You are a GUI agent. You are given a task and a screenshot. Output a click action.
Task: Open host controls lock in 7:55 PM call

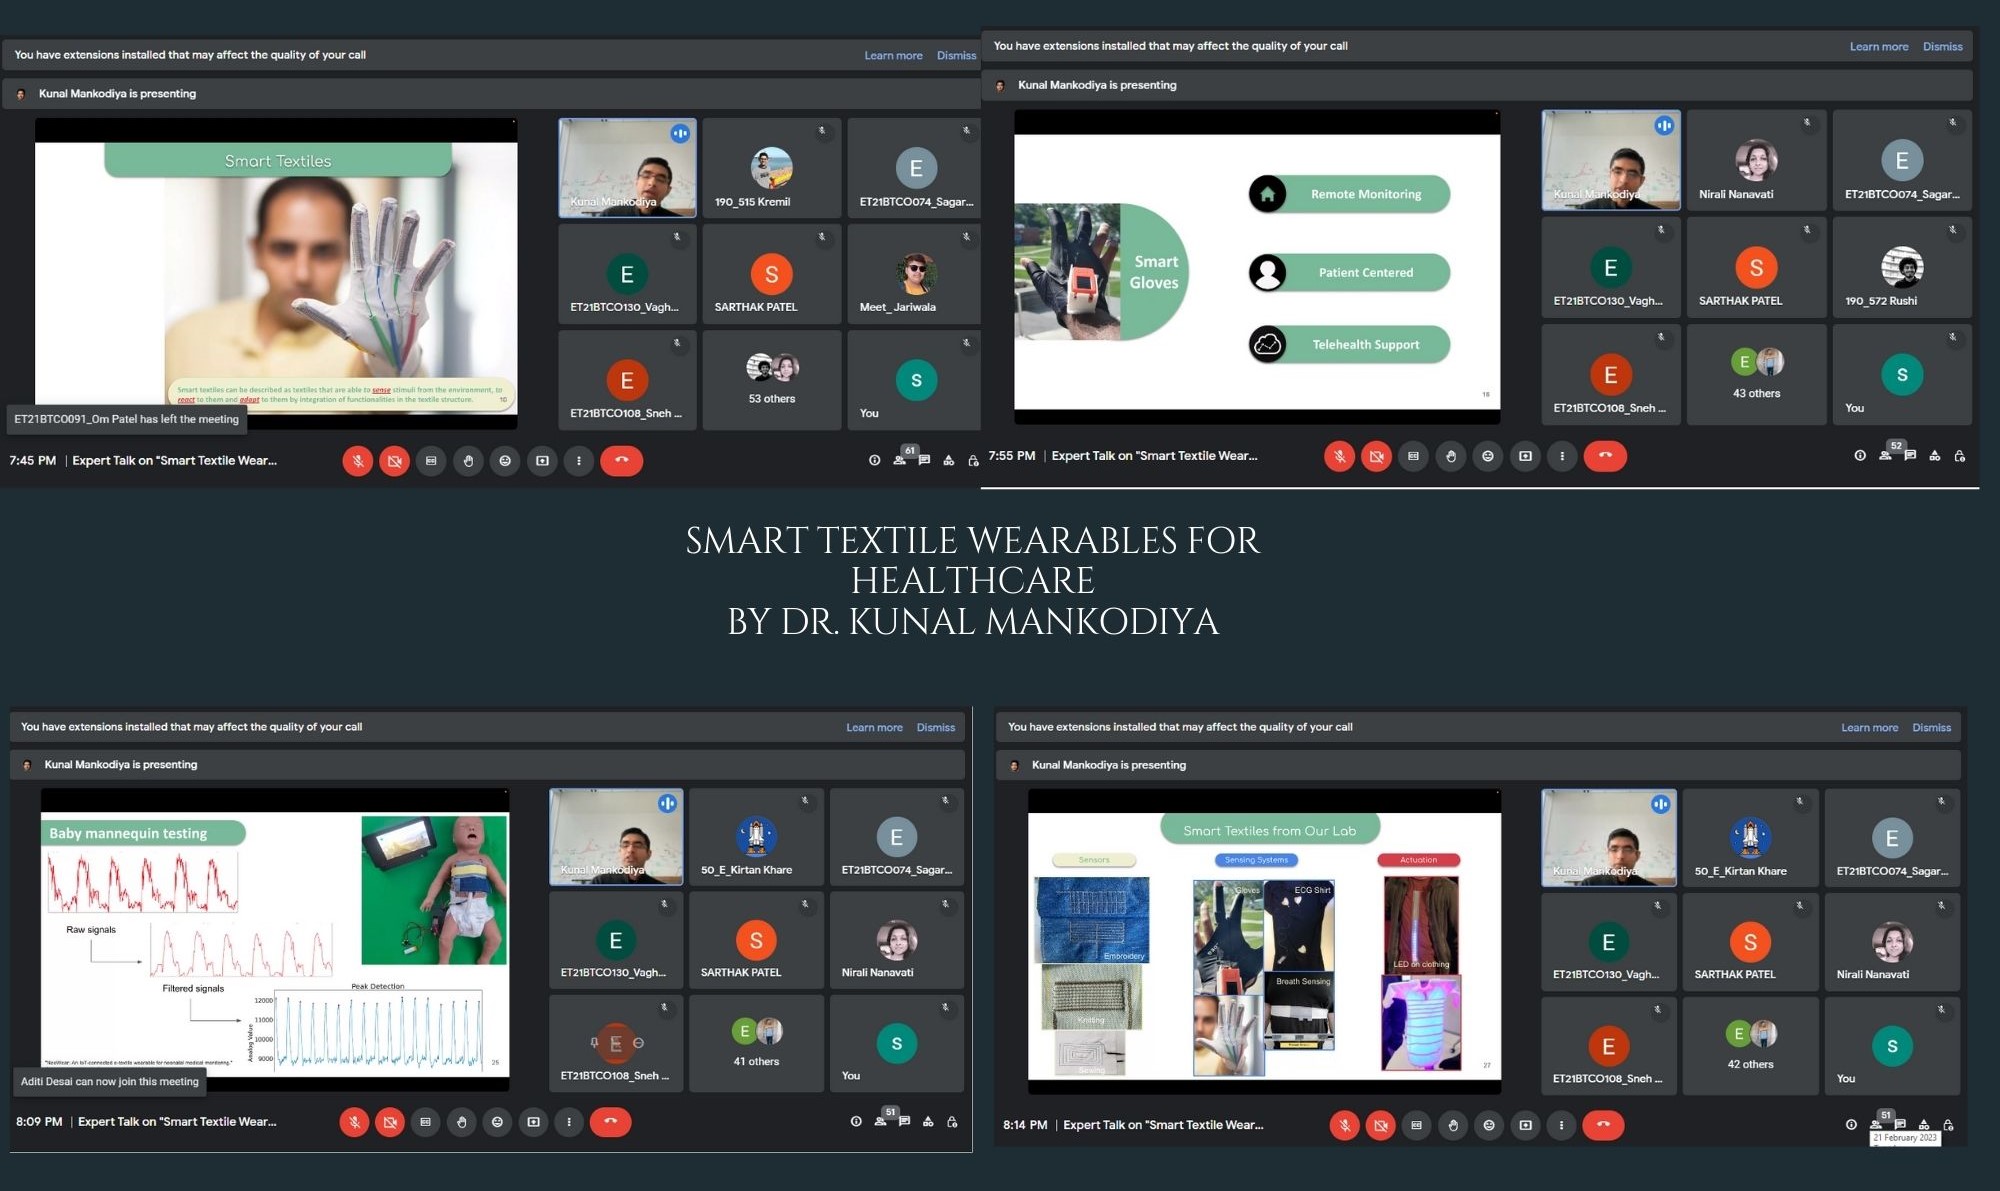(1960, 456)
